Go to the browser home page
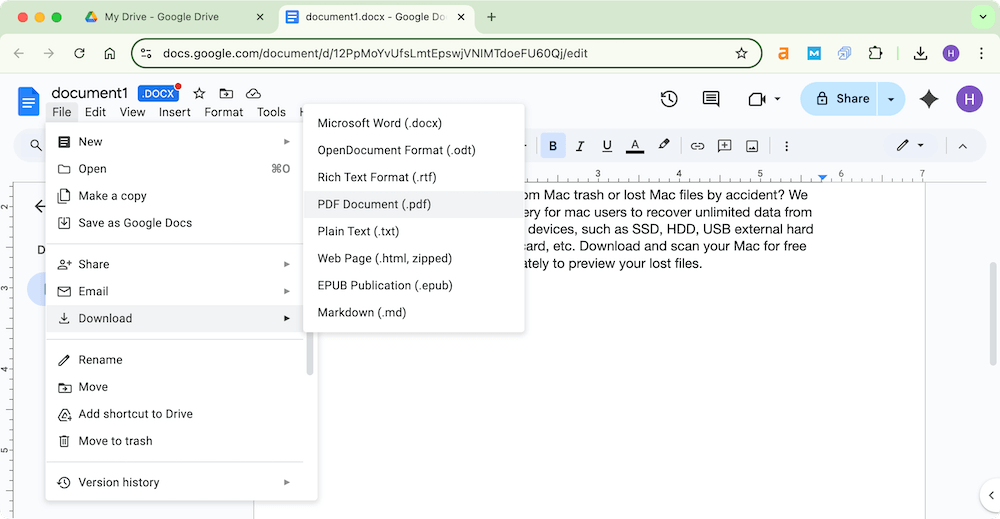Image resolution: width=1000 pixels, height=519 pixels. pos(110,54)
